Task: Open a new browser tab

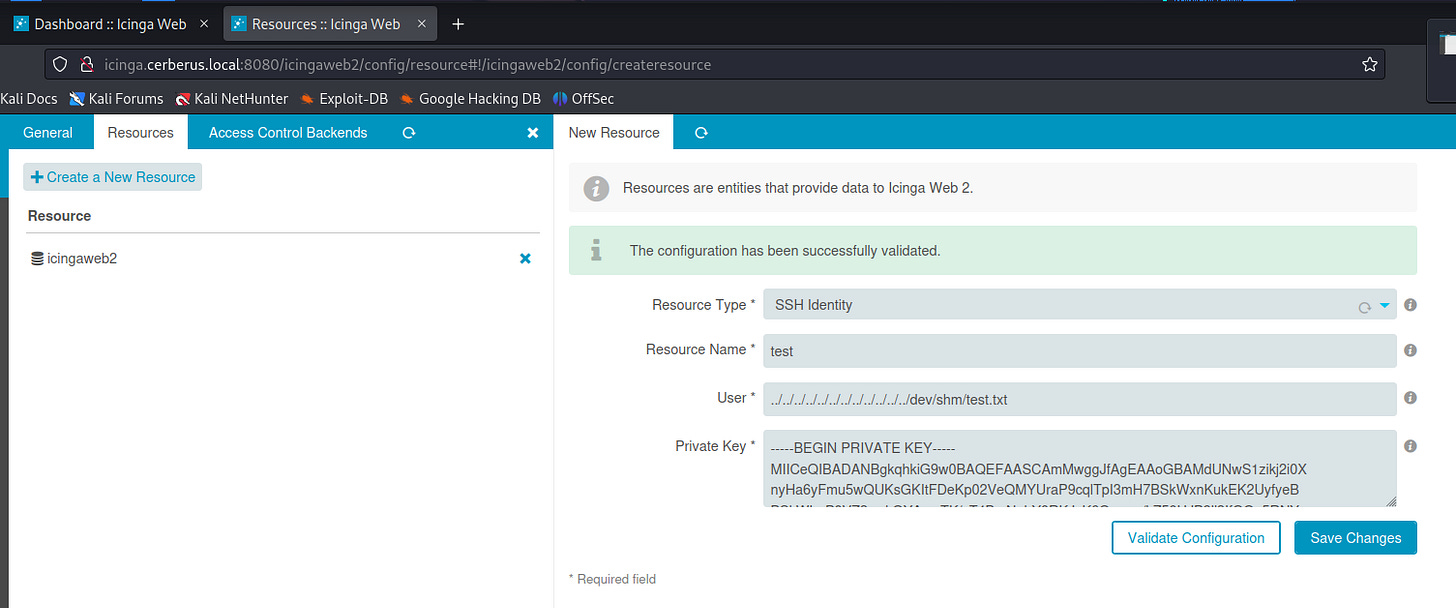Action: pos(458,24)
